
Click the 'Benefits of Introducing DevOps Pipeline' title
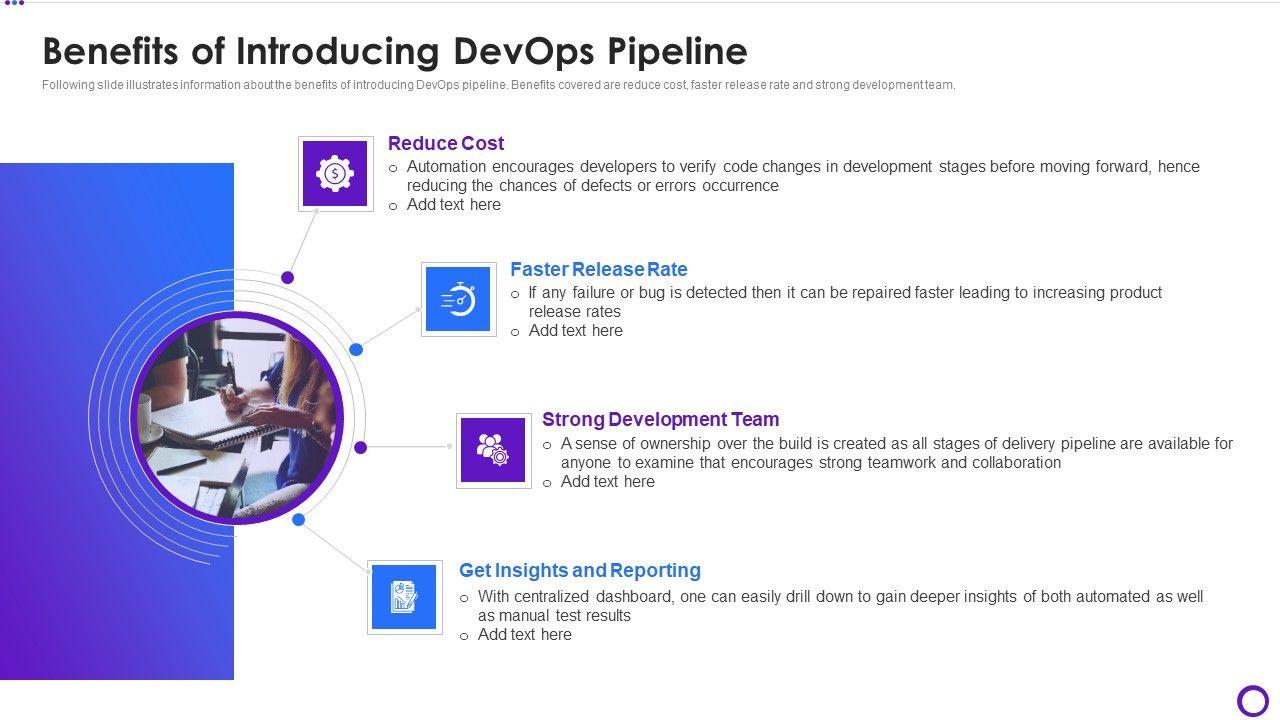(395, 51)
